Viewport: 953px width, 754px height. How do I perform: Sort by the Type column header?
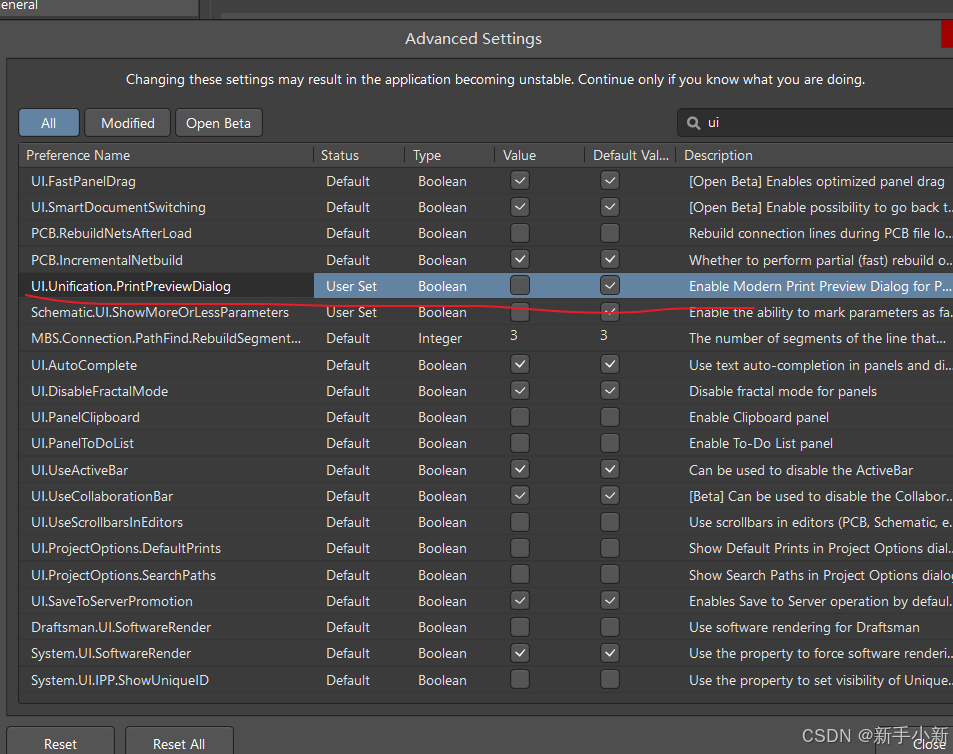pyautogui.click(x=449, y=155)
